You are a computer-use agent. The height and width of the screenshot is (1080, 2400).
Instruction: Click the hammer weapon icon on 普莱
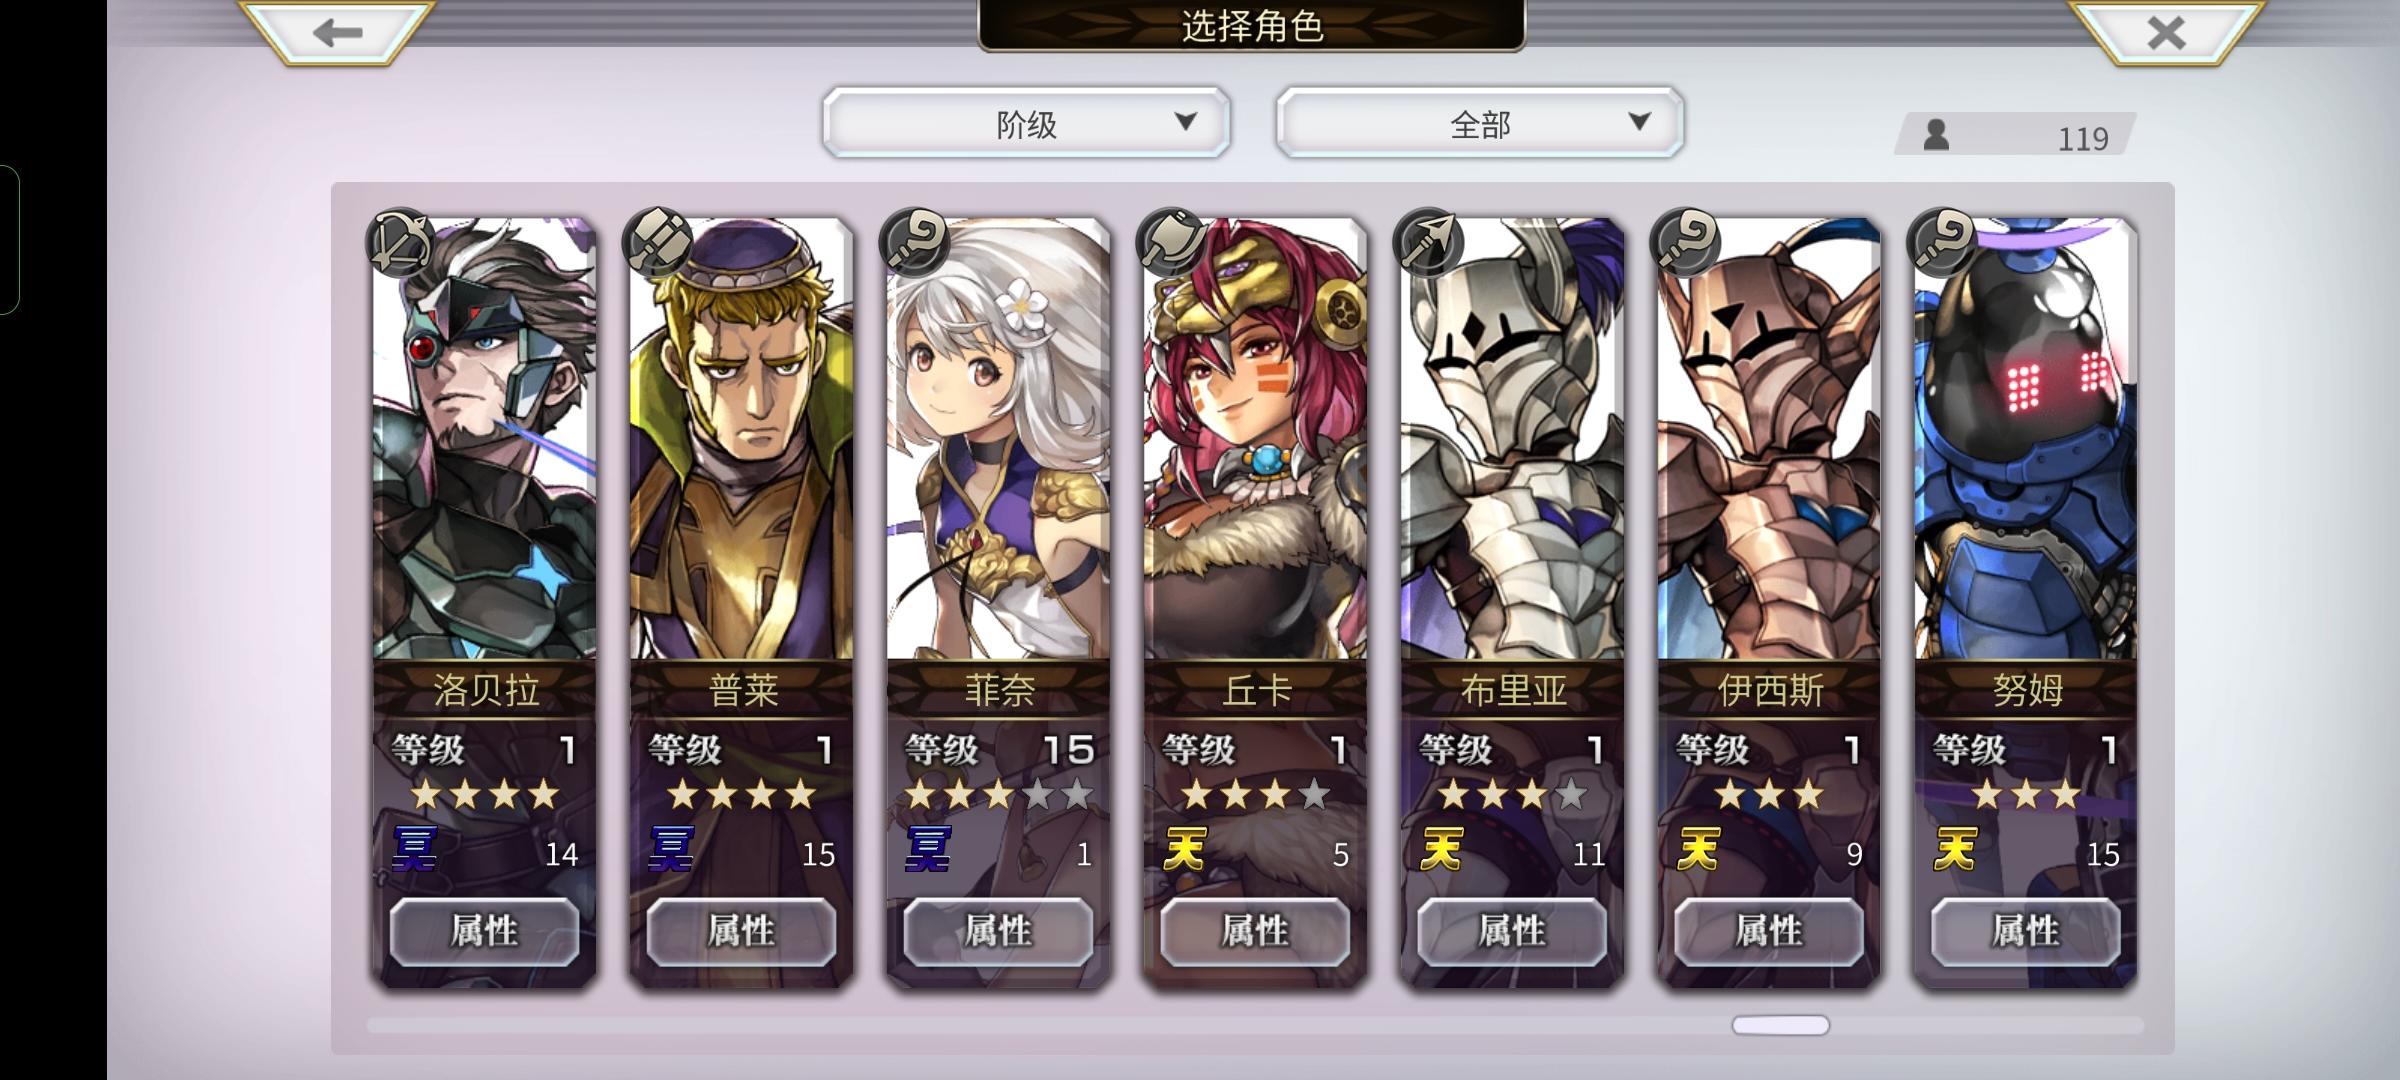657,242
